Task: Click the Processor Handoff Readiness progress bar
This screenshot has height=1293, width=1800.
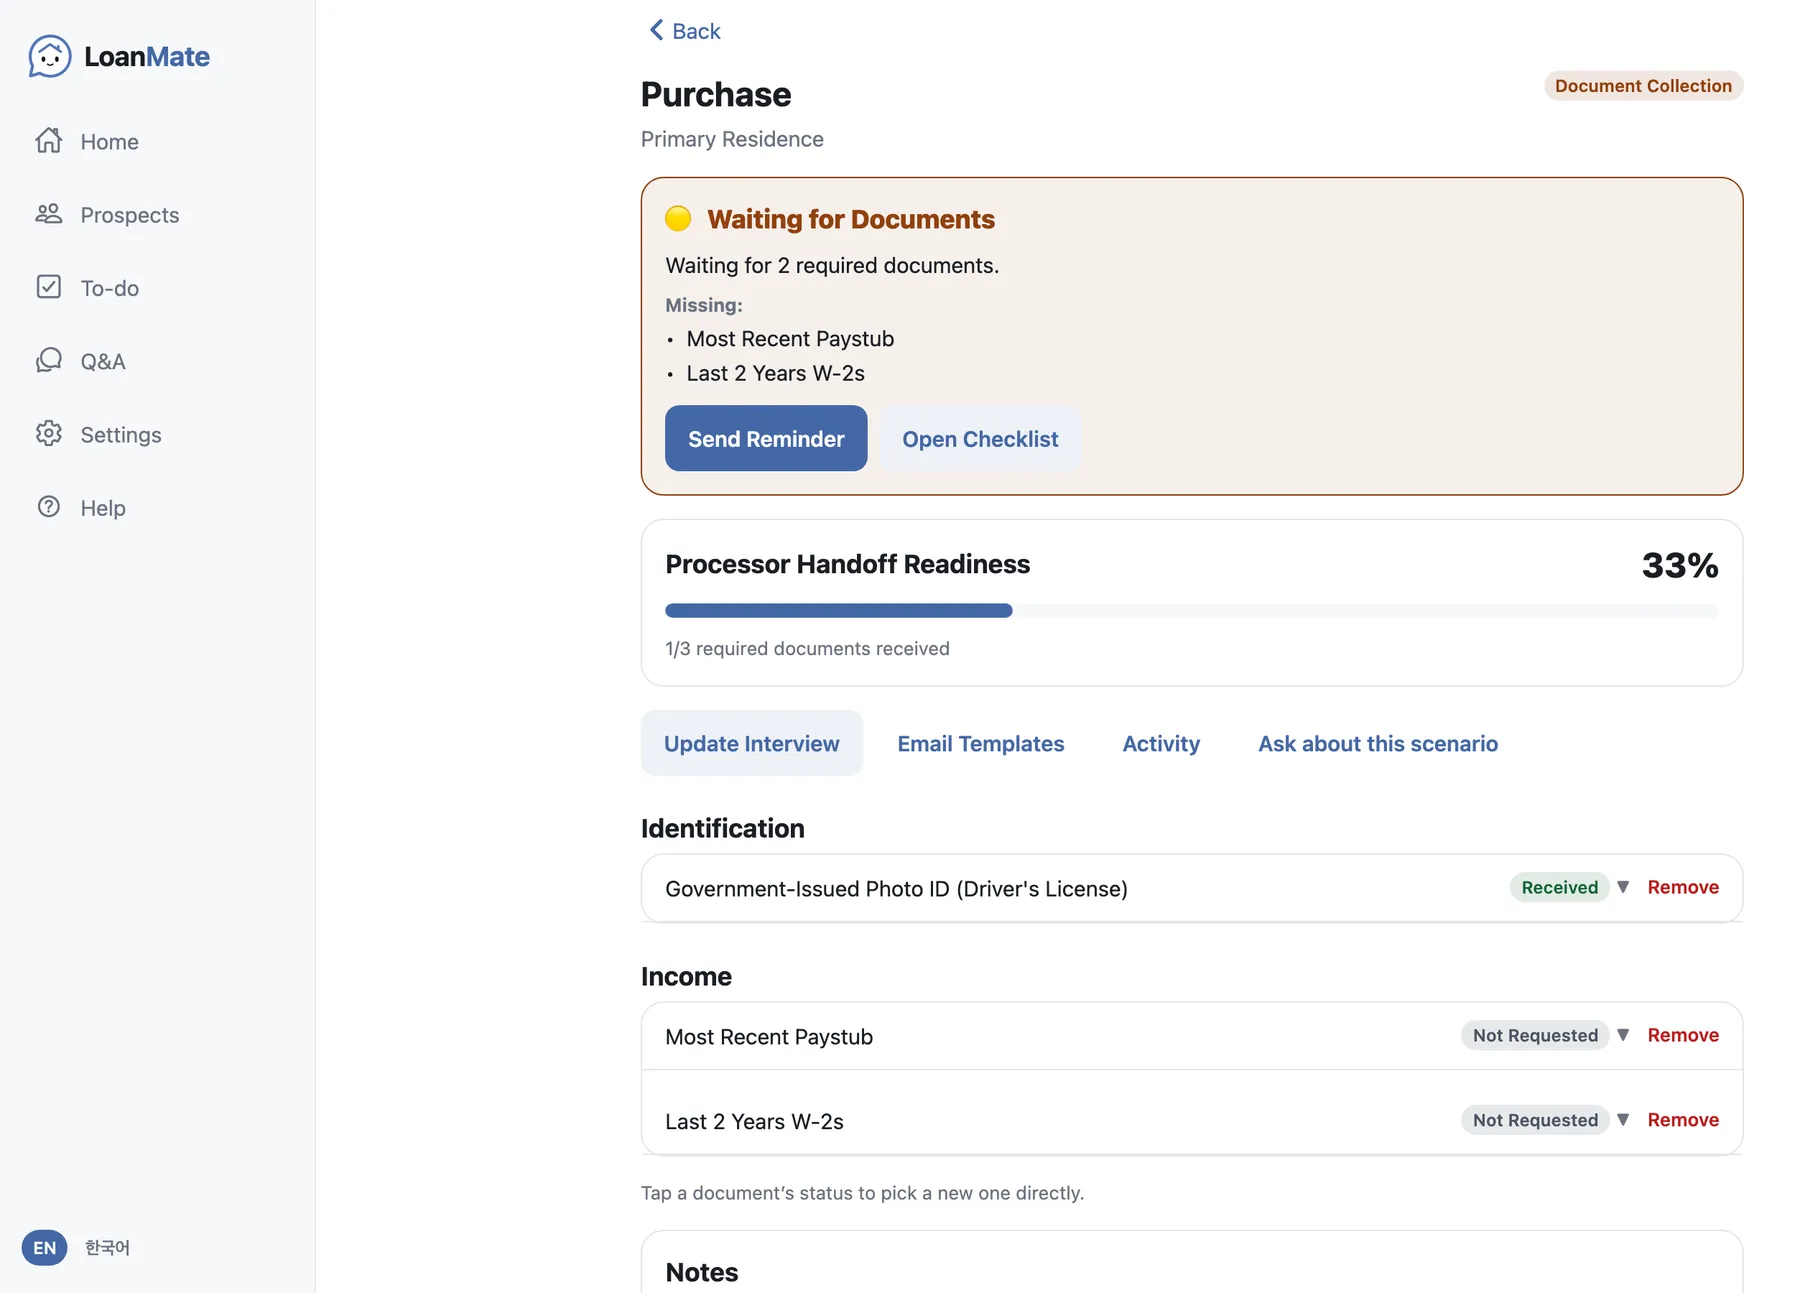Action: click(x=1192, y=610)
